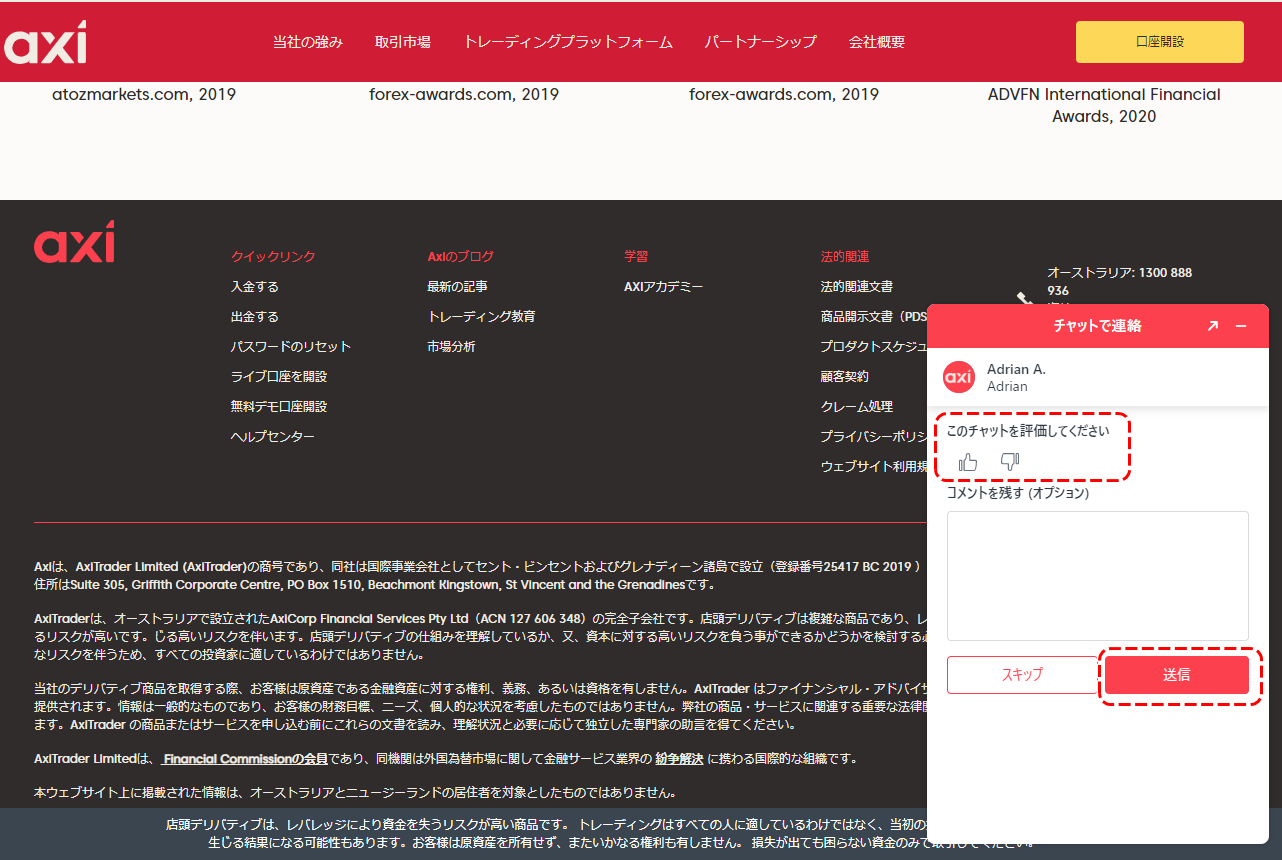Click the red Axi logo in the footer

[74, 241]
